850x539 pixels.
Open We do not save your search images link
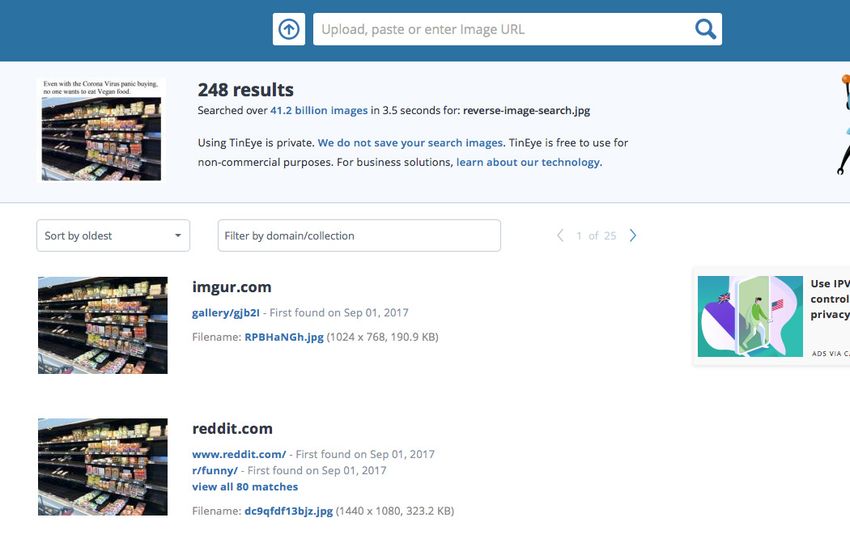pos(411,143)
